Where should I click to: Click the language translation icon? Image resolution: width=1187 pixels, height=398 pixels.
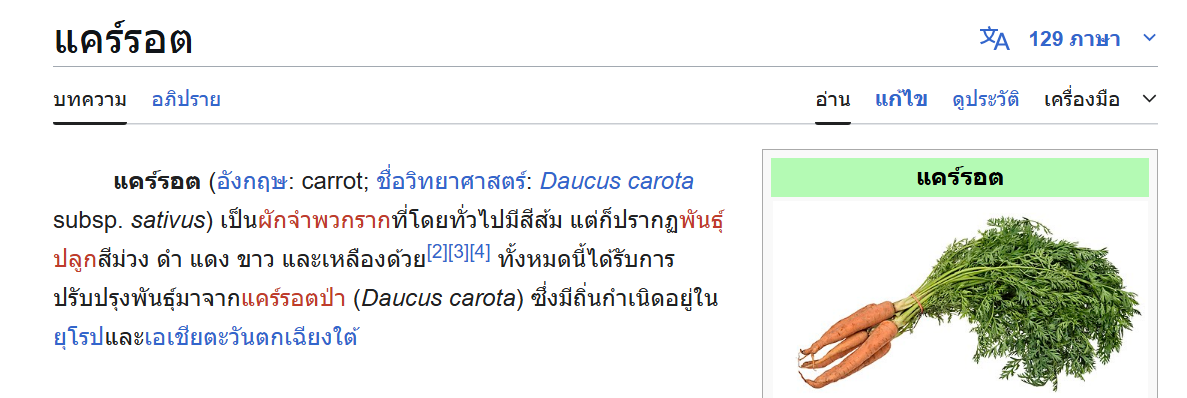(995, 39)
